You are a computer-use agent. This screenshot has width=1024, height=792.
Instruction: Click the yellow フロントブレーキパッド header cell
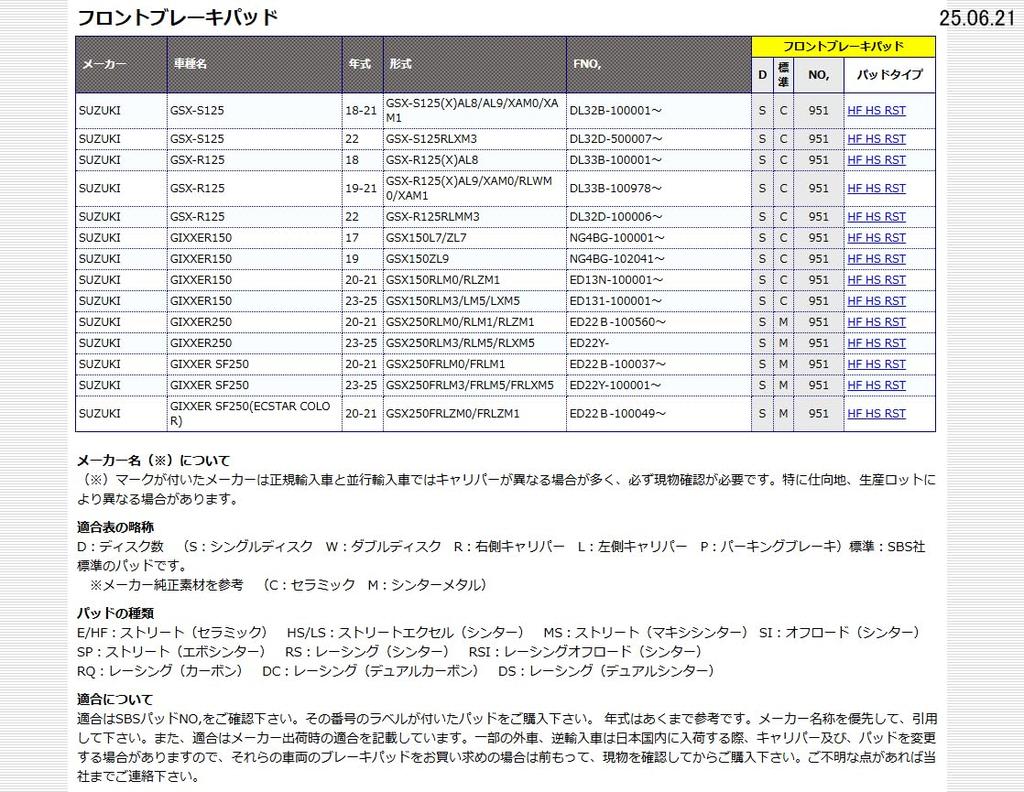[x=843, y=46]
